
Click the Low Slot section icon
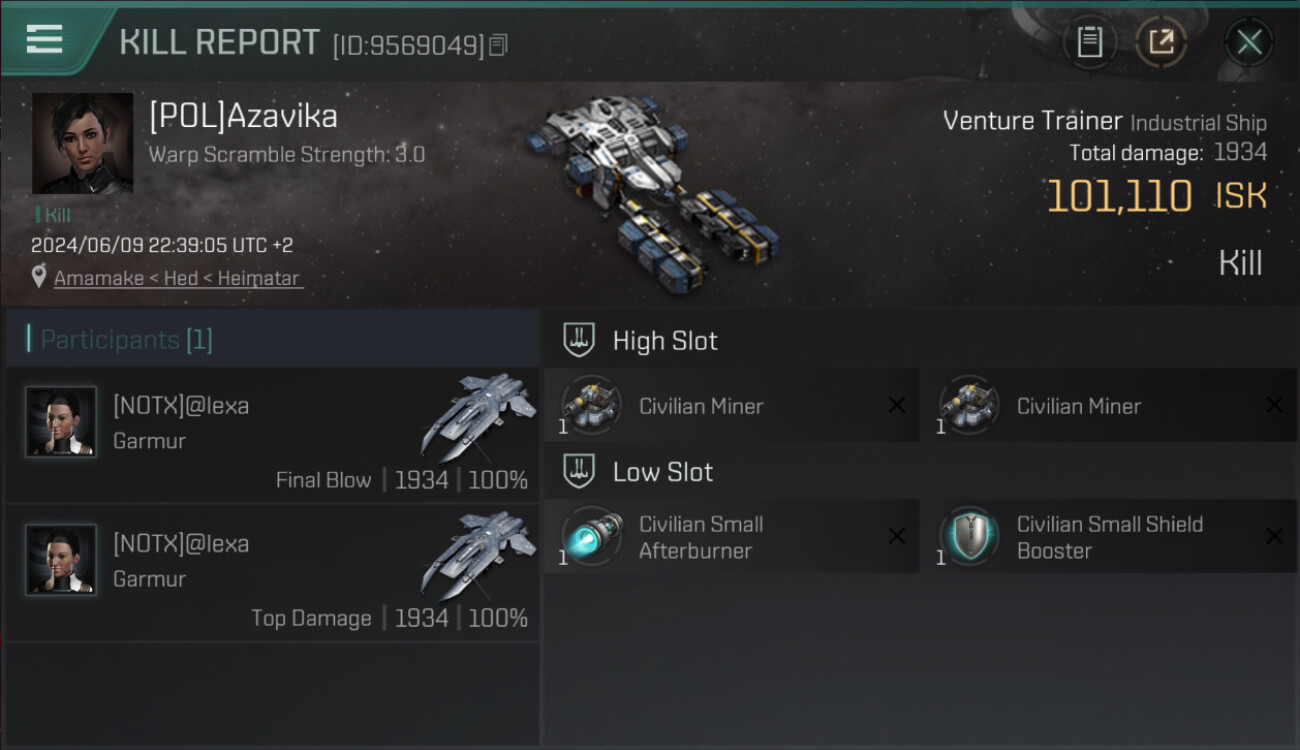click(579, 471)
